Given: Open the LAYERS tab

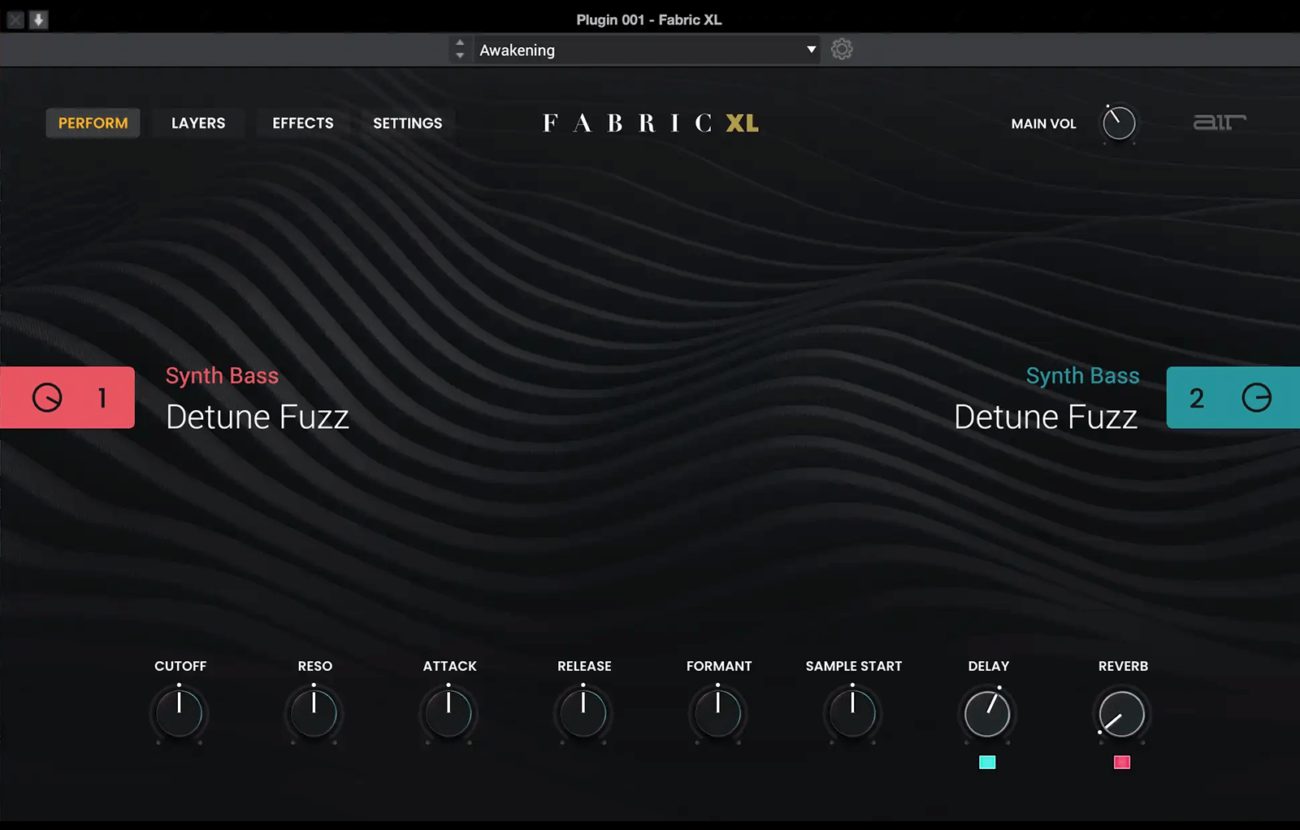Looking at the screenshot, I should pyautogui.click(x=198, y=123).
